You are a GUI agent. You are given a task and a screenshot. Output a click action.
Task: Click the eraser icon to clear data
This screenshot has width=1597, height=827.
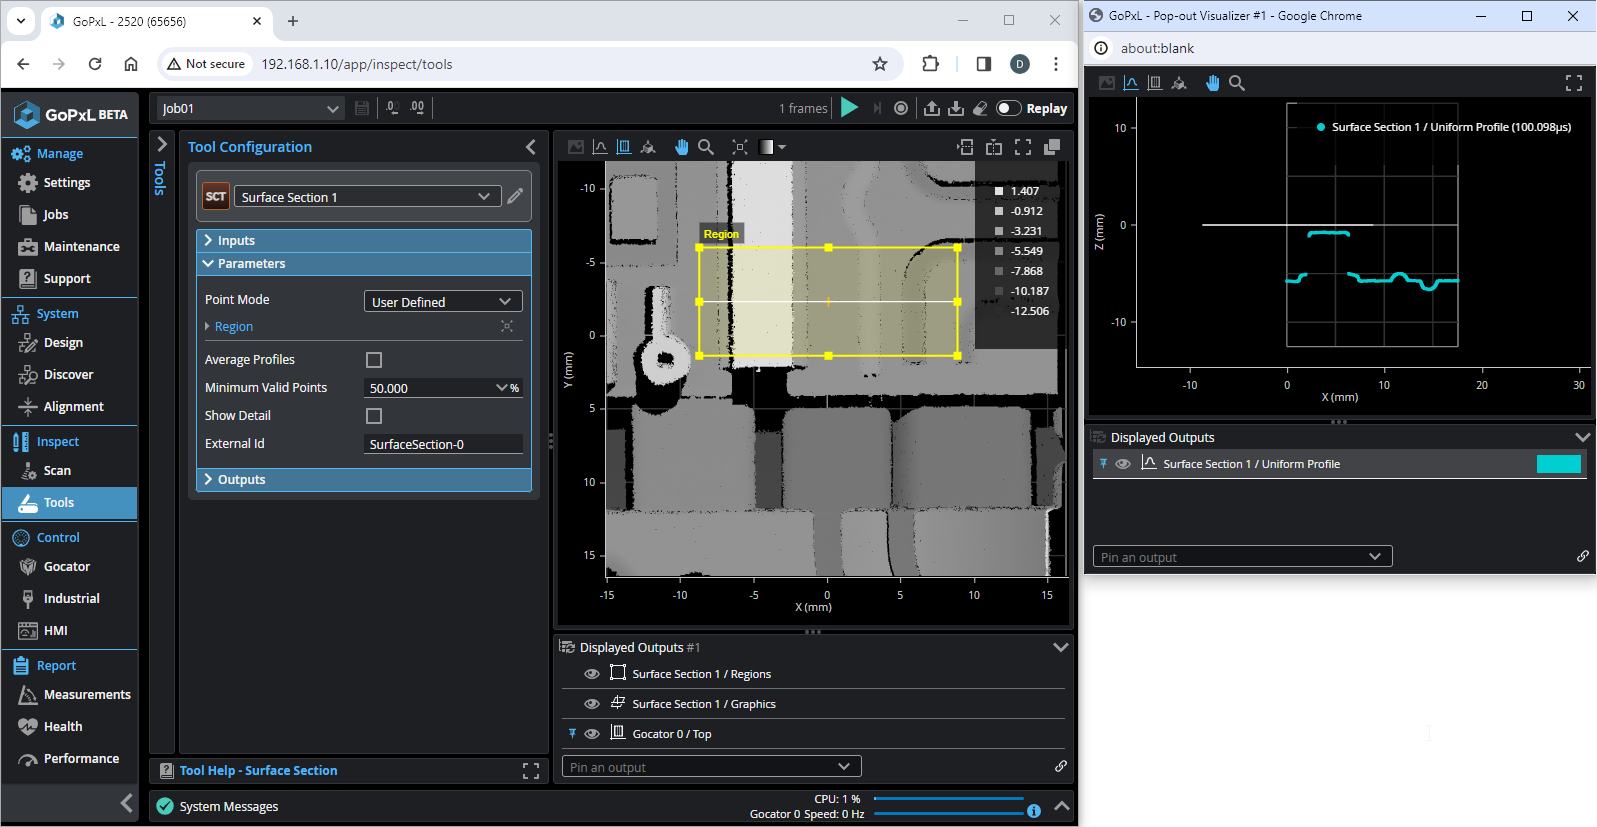[980, 108]
